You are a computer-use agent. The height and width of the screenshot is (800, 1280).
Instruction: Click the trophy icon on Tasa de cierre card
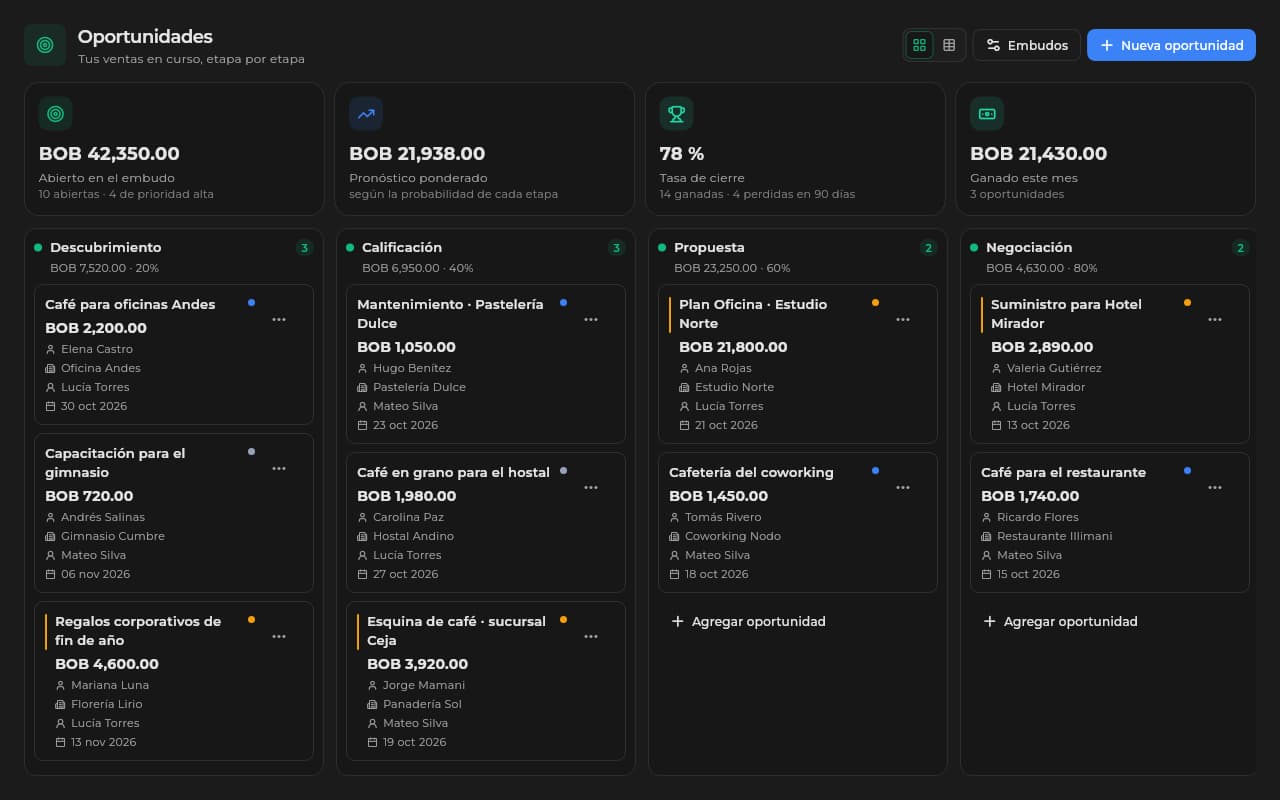[677, 114]
